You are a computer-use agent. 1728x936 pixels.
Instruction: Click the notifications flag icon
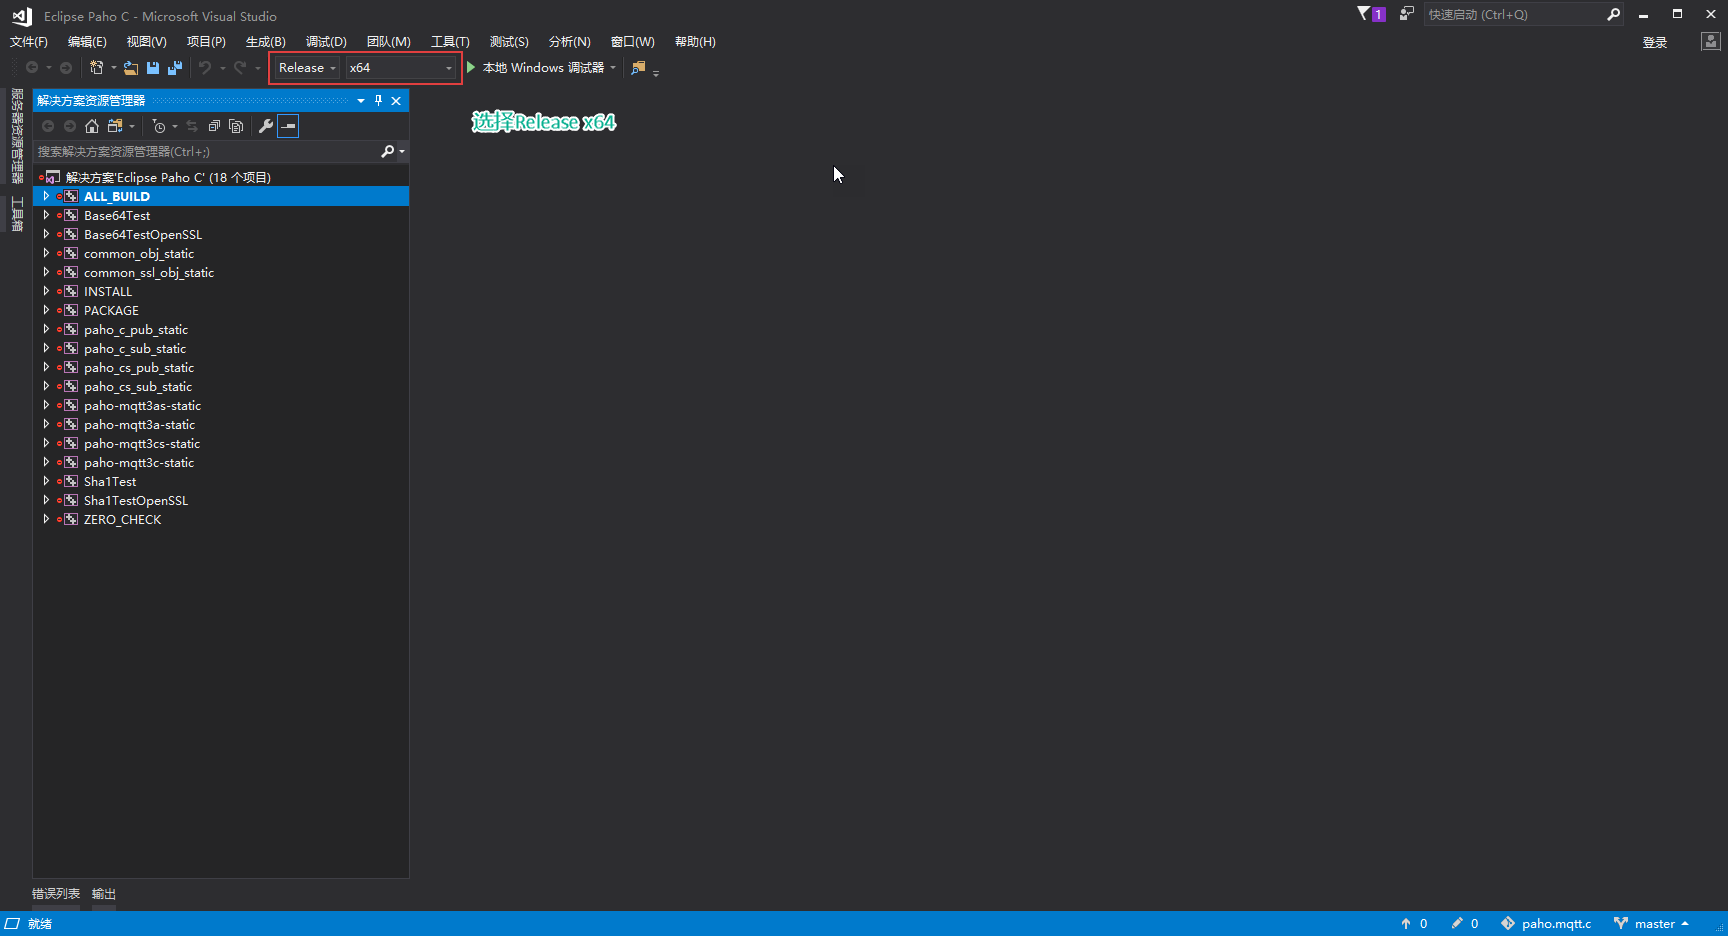pos(1364,14)
